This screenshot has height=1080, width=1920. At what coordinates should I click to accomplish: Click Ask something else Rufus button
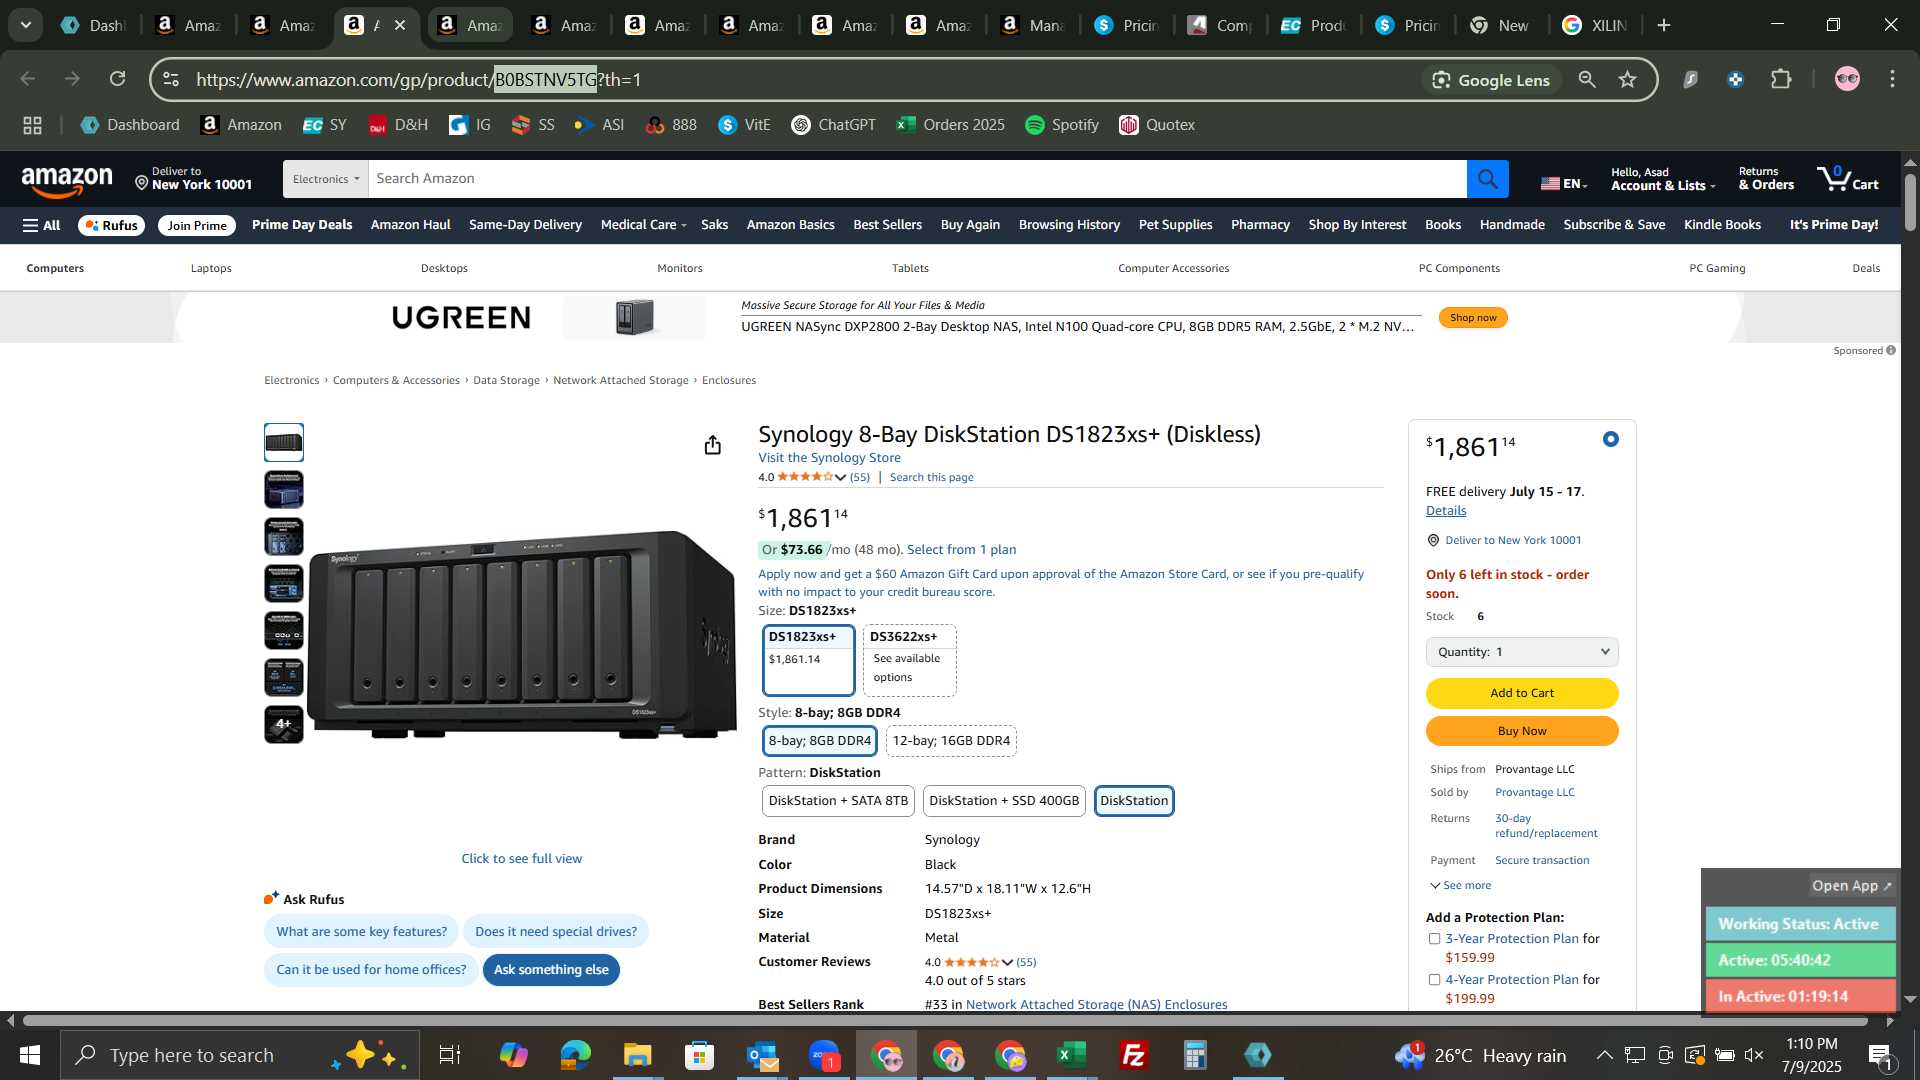point(551,970)
